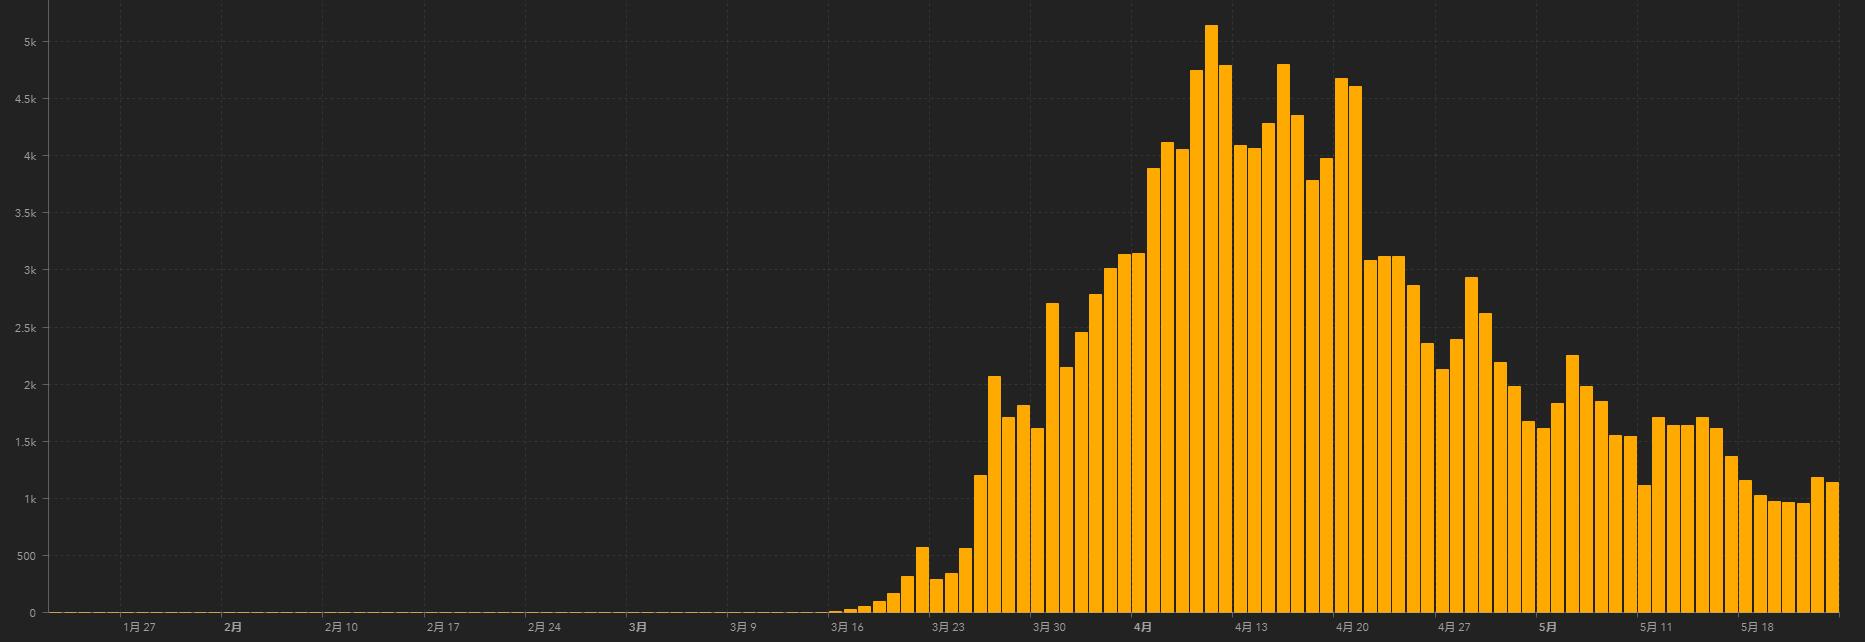The width and height of the screenshot is (1865, 642).
Task: Select the '2月 17' date label
Action: pyautogui.click(x=443, y=627)
